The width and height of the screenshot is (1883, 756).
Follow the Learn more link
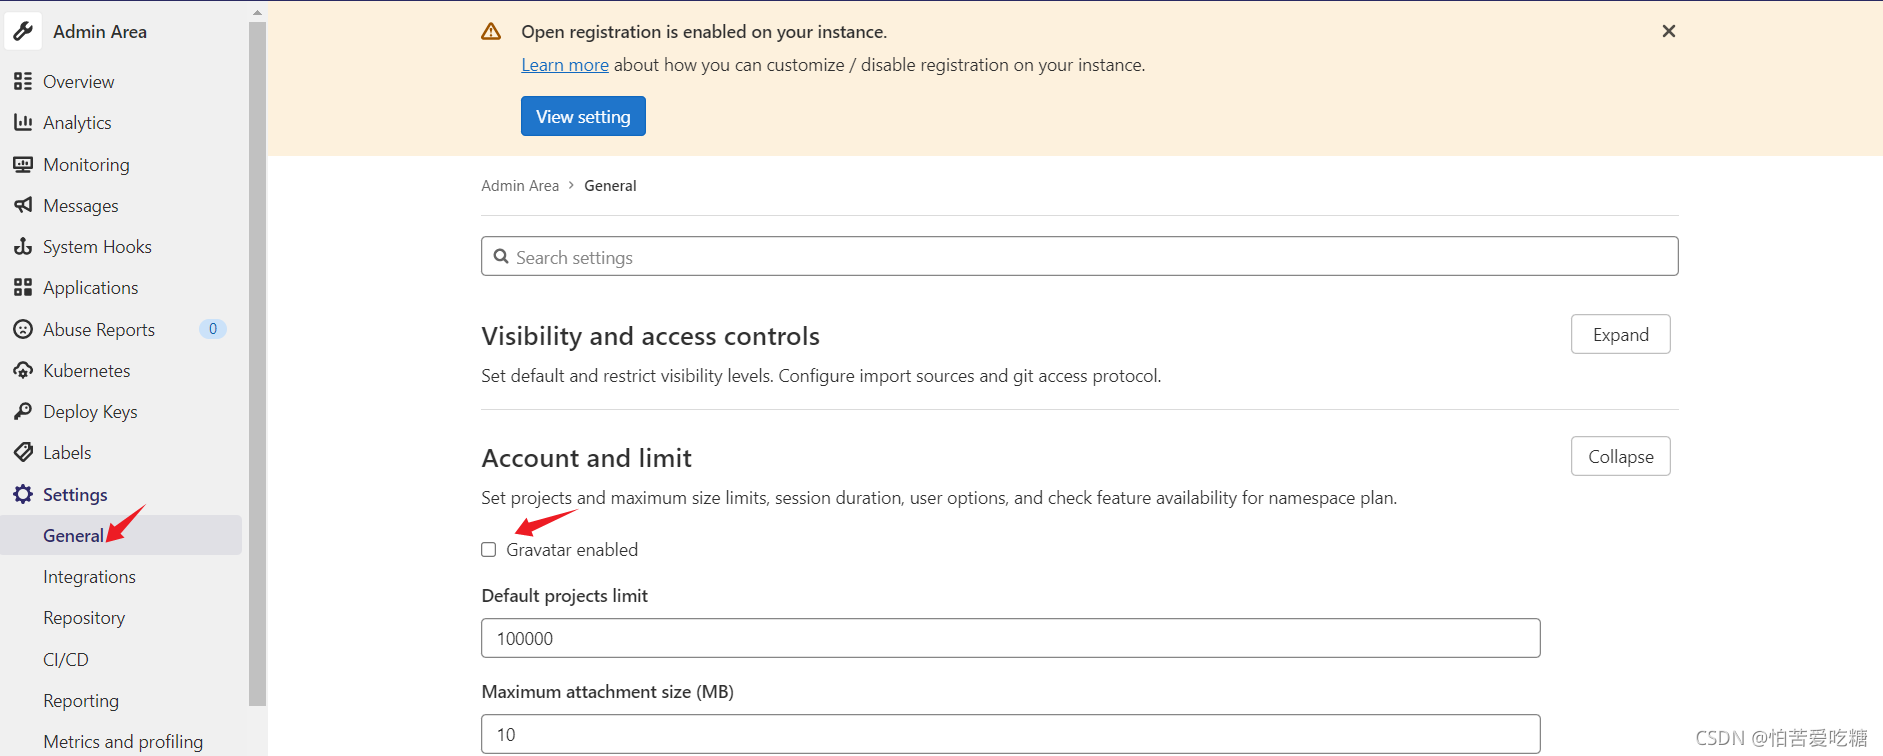pyautogui.click(x=565, y=65)
